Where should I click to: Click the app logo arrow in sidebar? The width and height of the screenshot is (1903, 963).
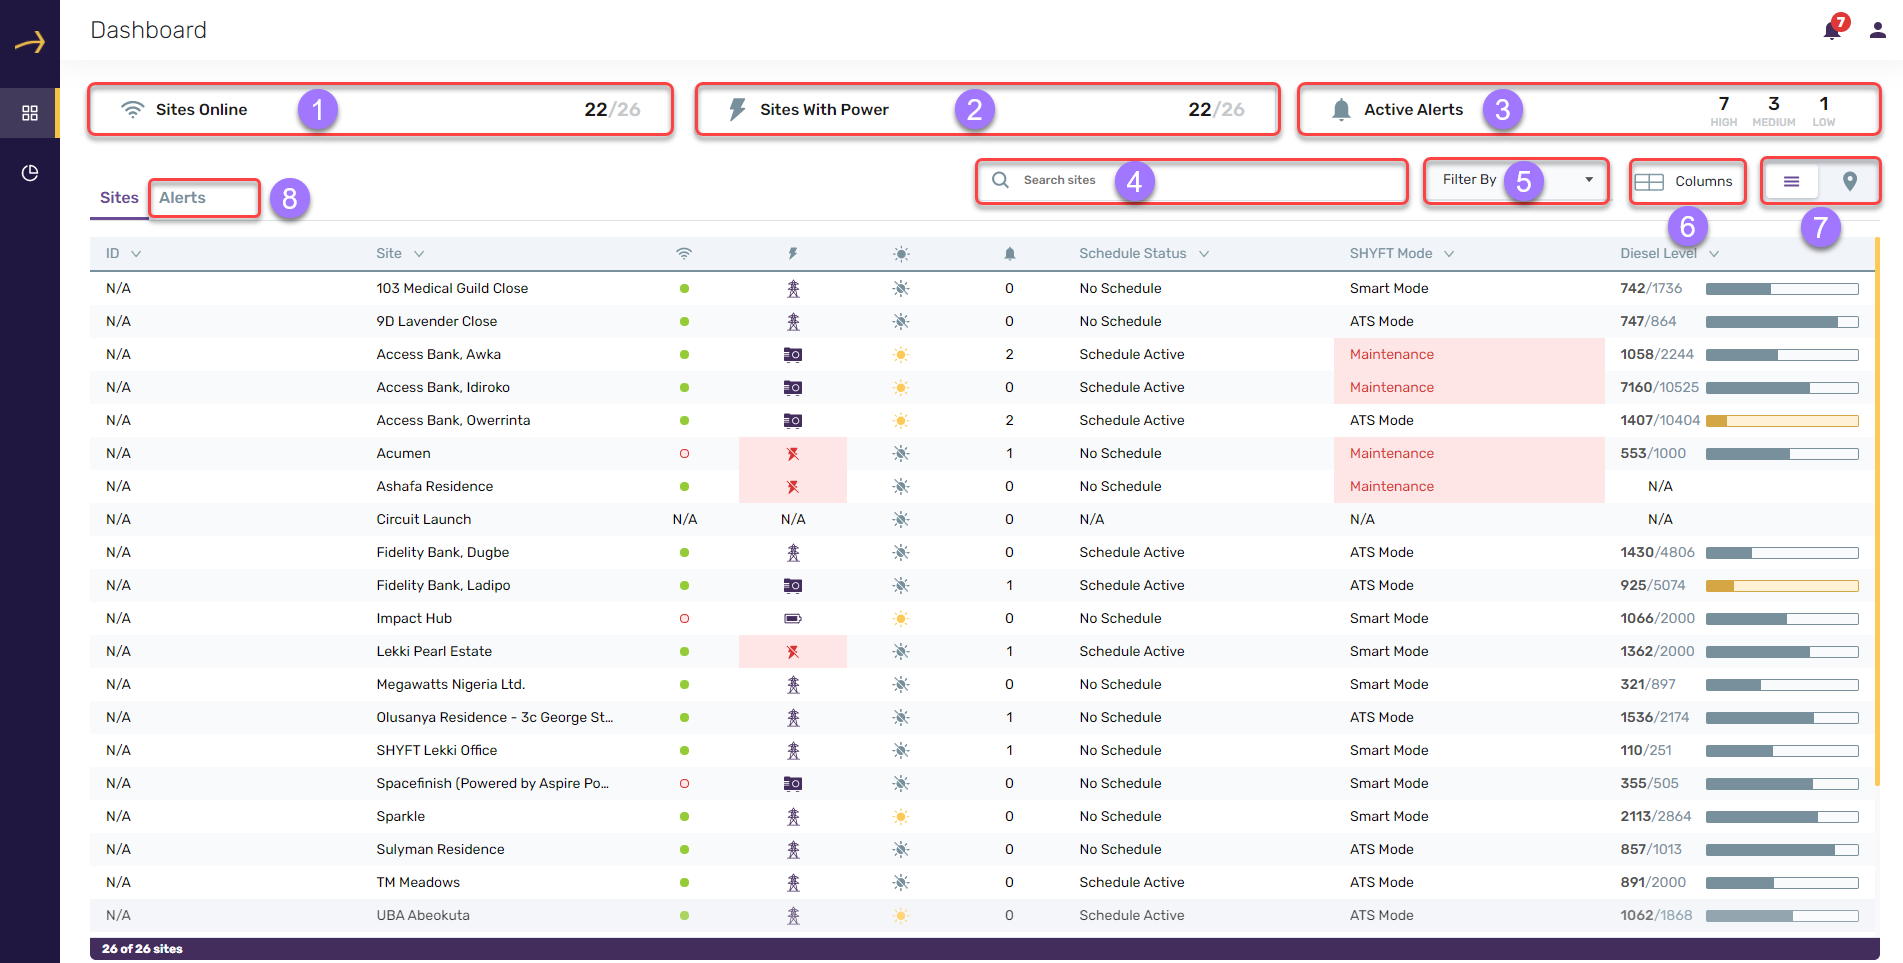coord(30,42)
